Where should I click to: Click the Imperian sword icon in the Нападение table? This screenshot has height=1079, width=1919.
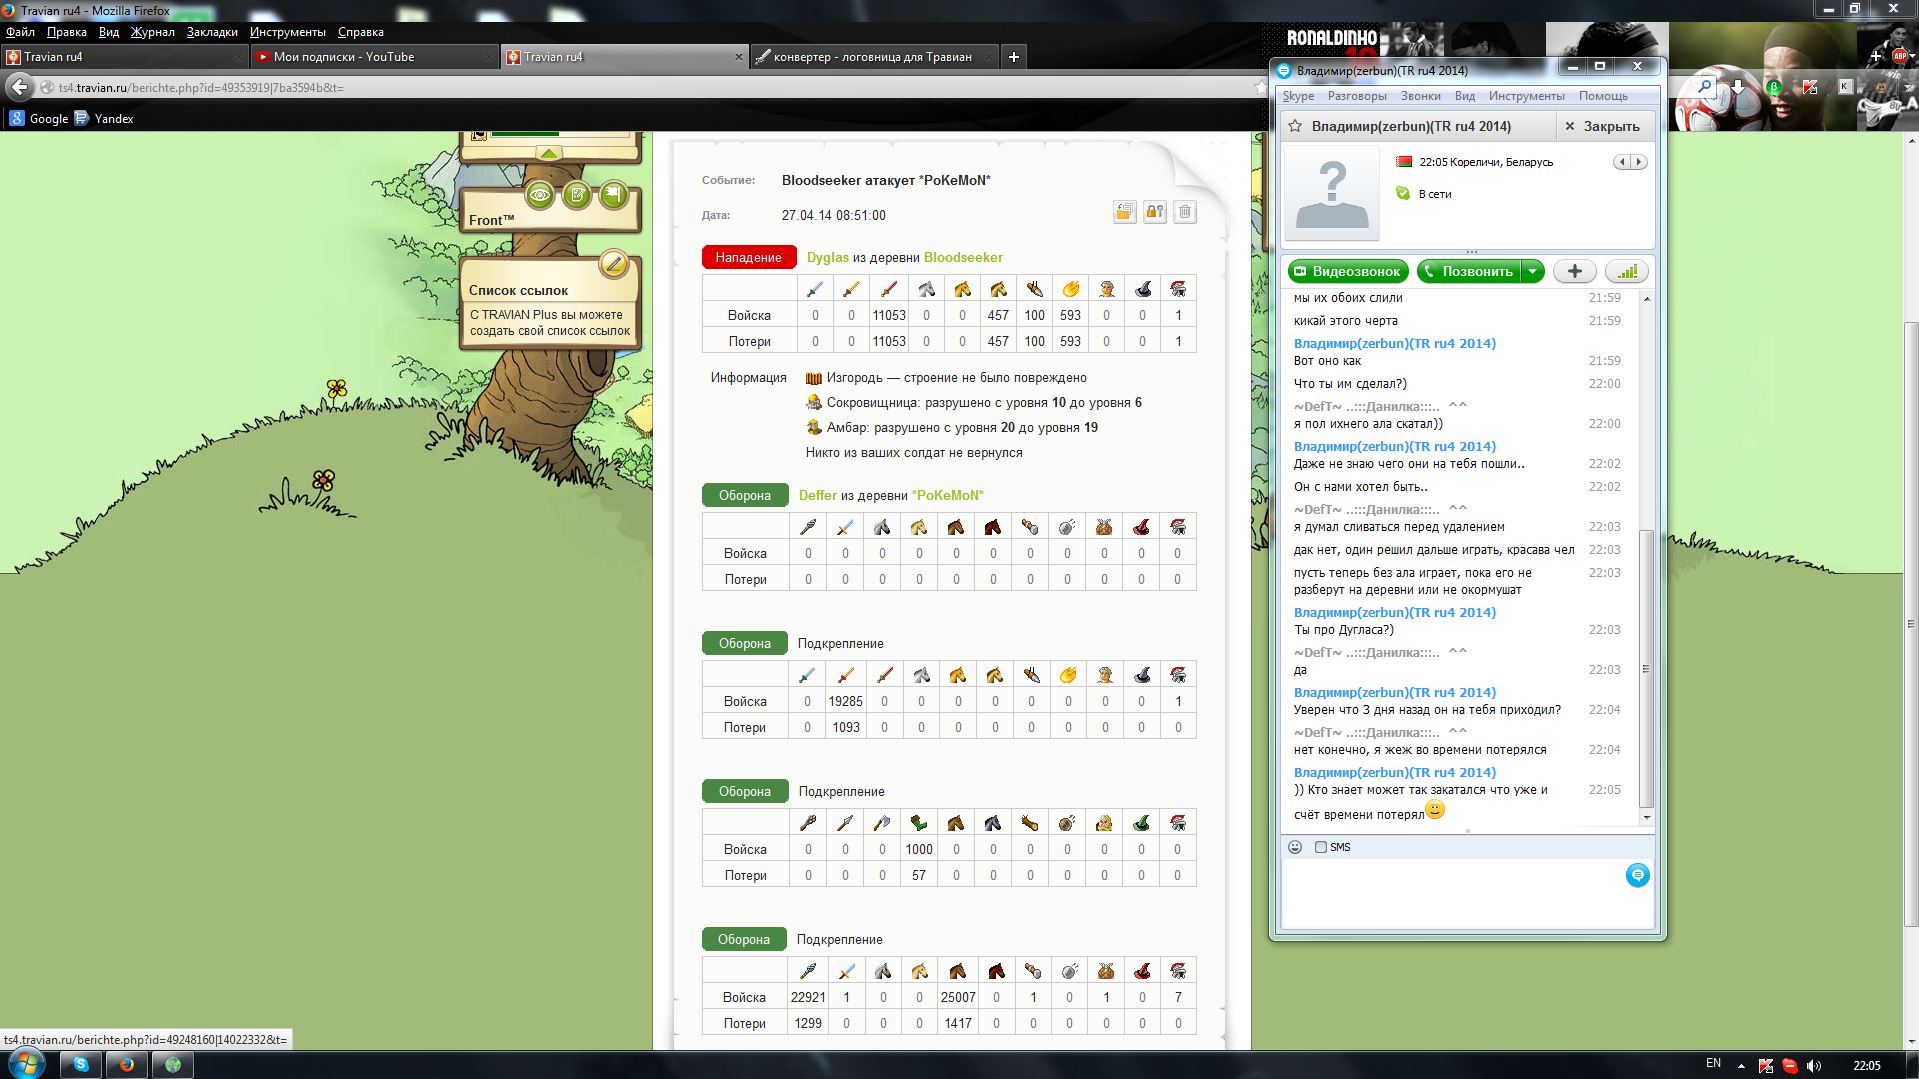(x=888, y=289)
